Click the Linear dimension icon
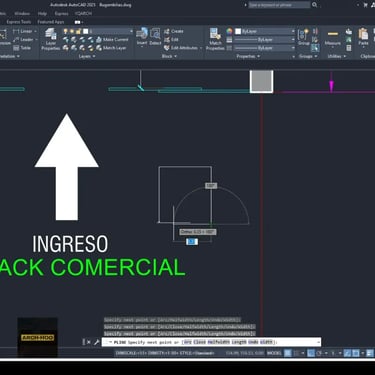 coord(16,31)
